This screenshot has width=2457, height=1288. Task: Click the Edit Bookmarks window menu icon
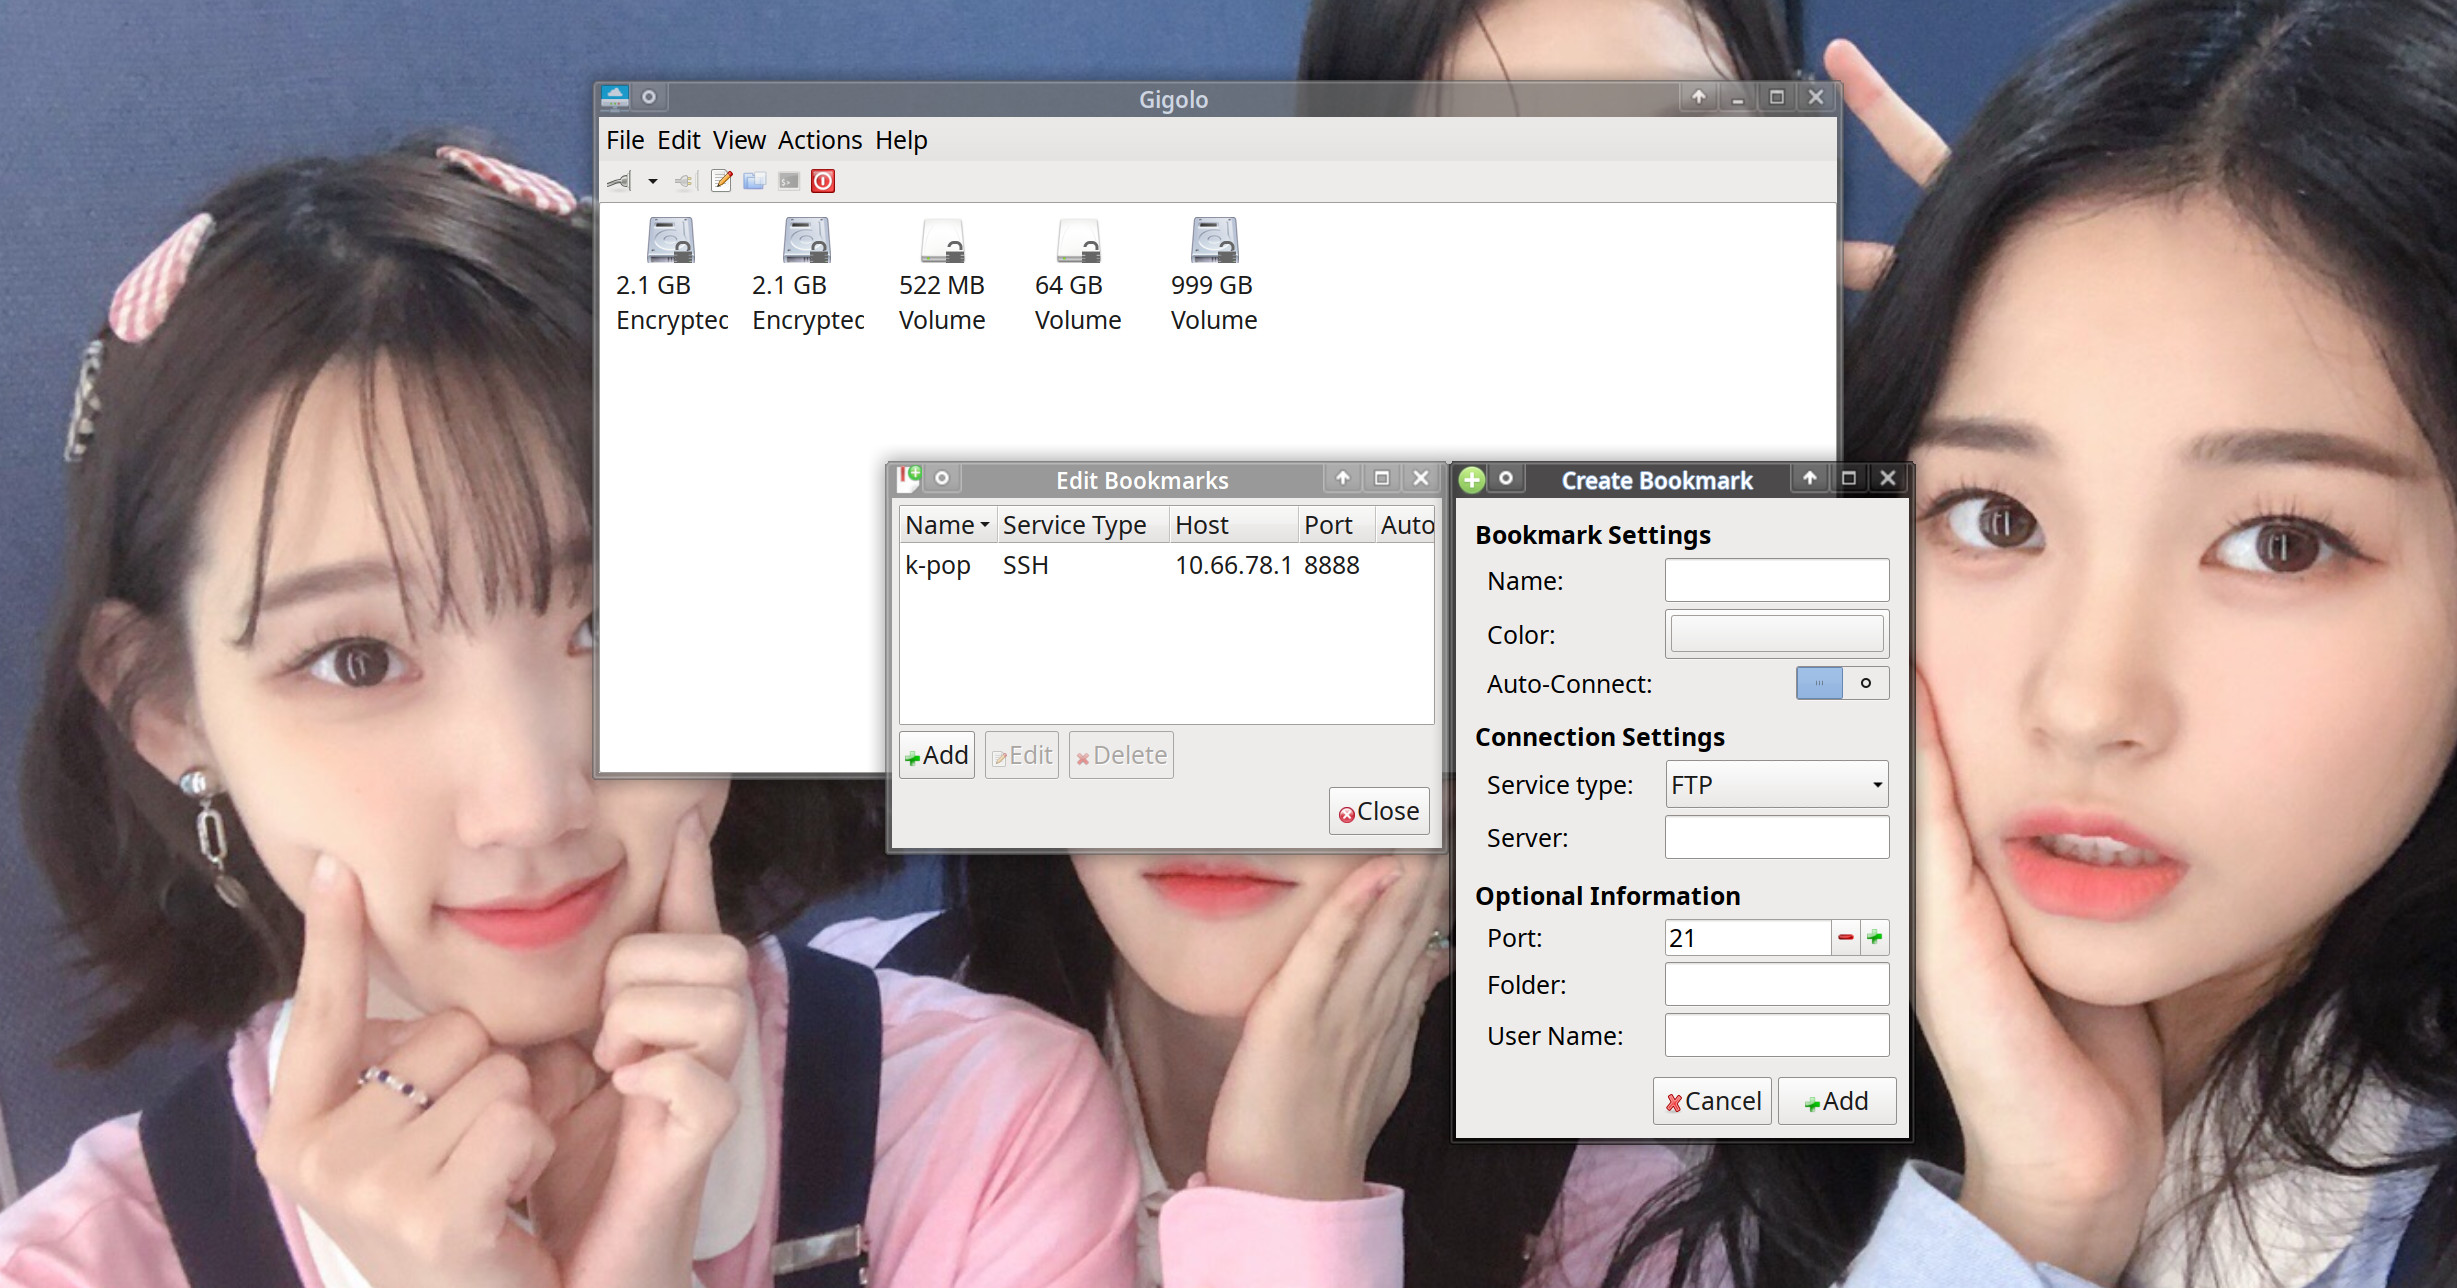pyautogui.click(x=909, y=478)
